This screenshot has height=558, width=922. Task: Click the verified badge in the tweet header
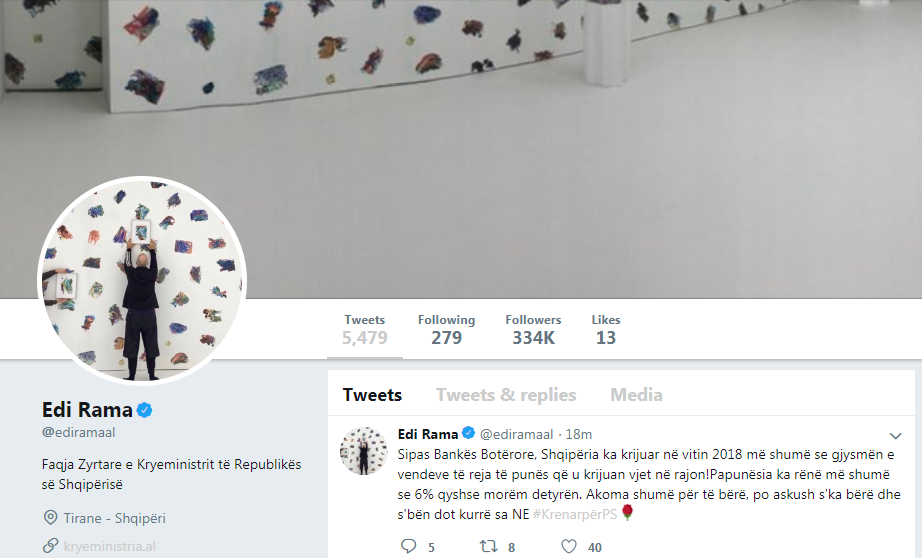(x=468, y=433)
